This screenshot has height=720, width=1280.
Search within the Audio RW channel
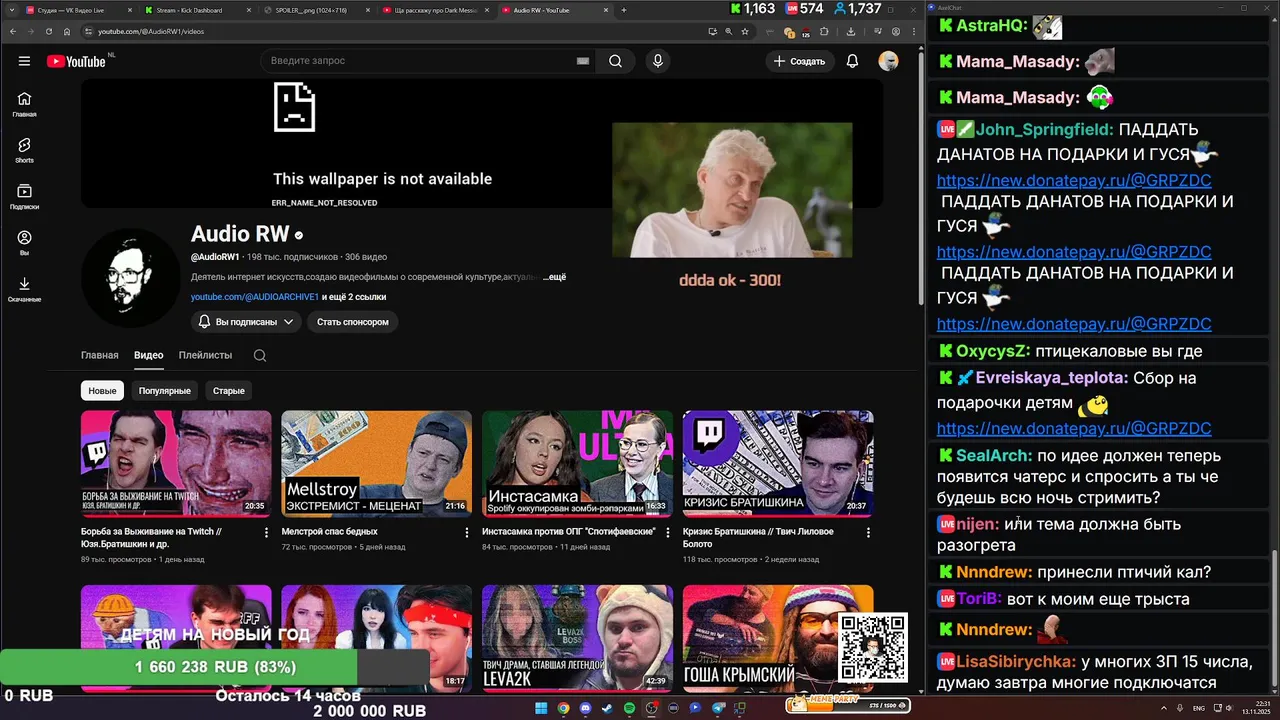pyautogui.click(x=260, y=355)
